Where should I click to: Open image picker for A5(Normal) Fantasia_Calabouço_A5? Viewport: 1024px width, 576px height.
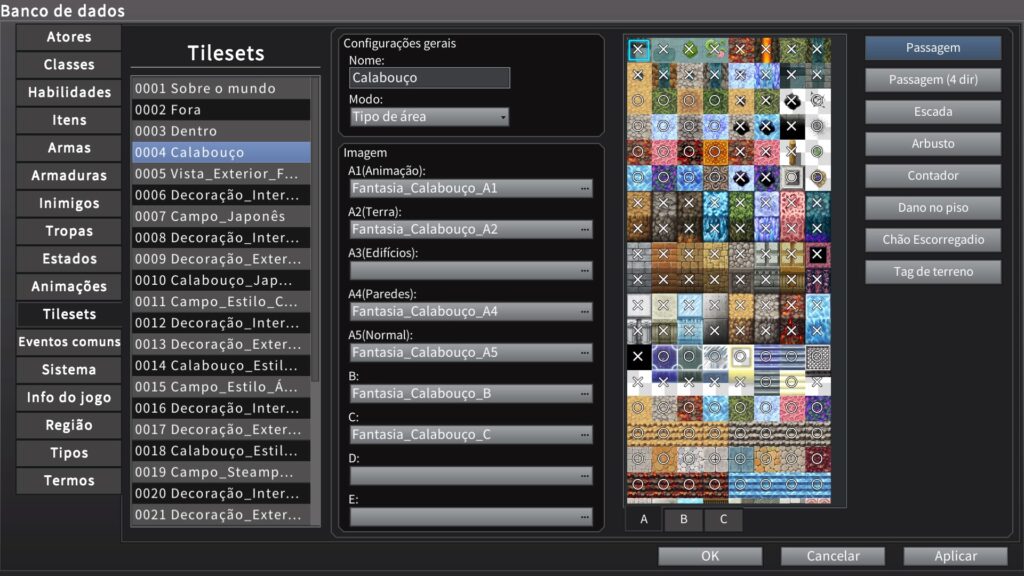tap(471, 353)
